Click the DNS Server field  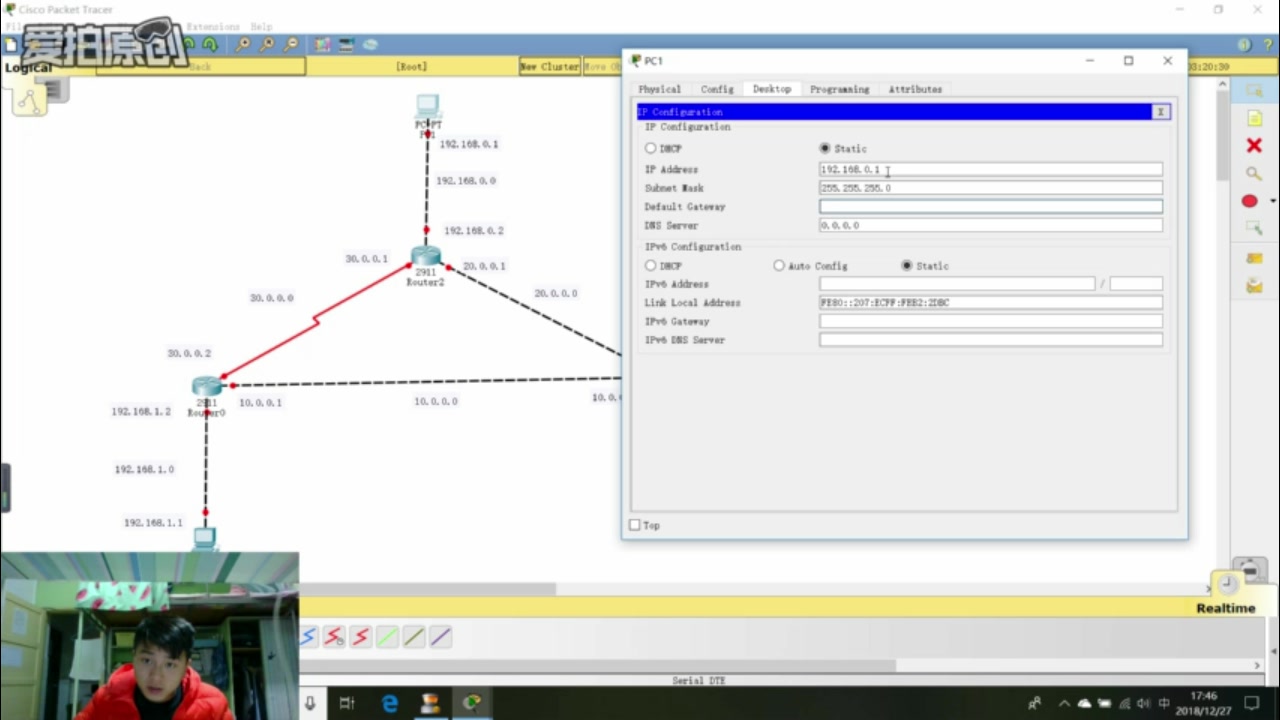991,225
